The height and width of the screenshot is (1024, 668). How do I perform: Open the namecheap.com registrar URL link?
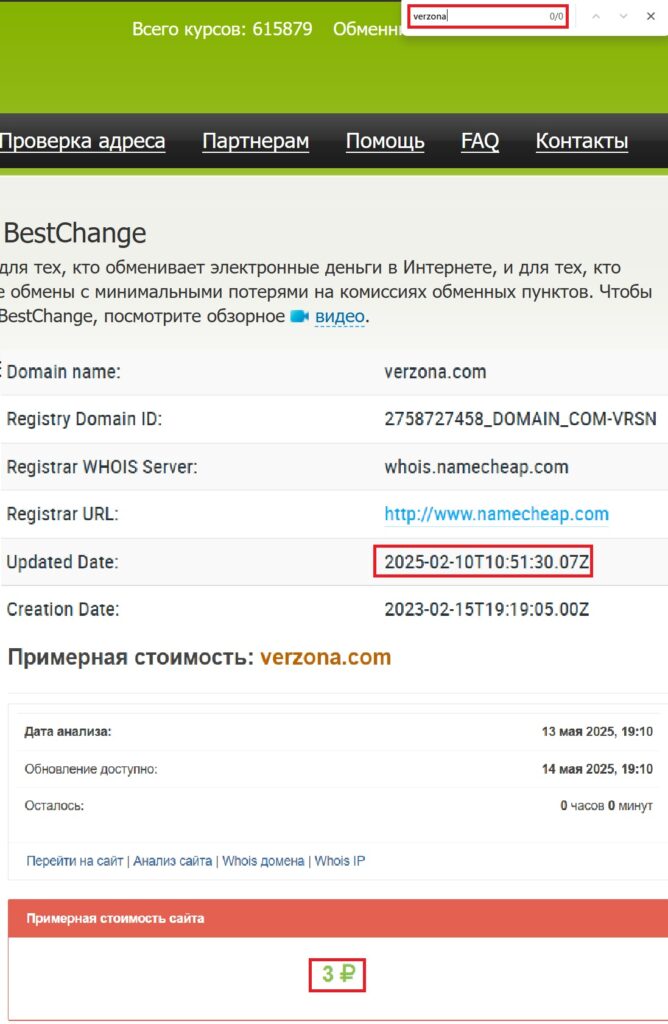[x=496, y=514]
